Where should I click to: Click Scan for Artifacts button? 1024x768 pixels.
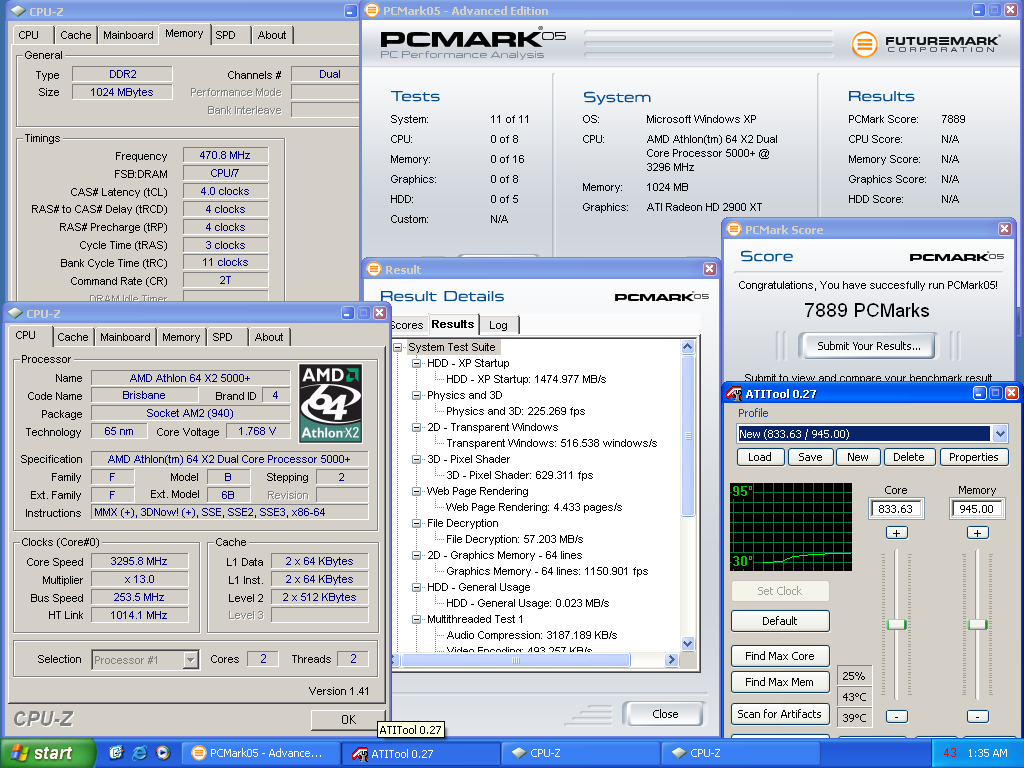click(x=780, y=714)
